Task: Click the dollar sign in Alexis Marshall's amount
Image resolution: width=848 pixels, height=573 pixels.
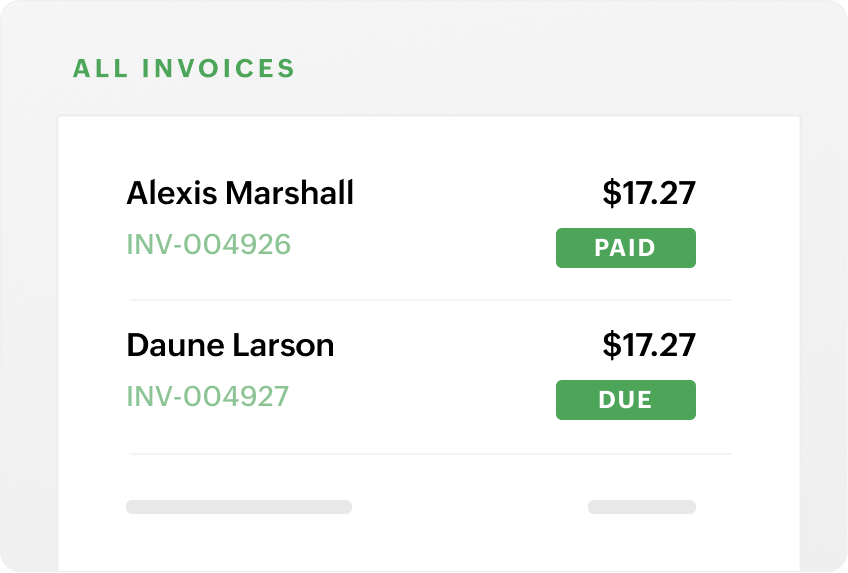Action: [x=611, y=193]
